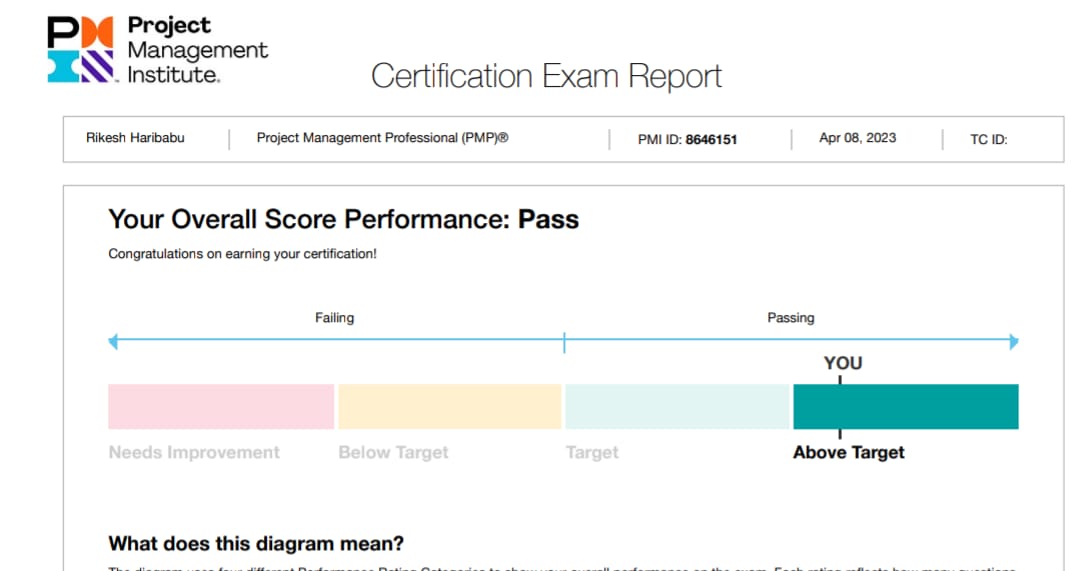Click the YOU marker above the bar
The width and height of the screenshot is (1080, 571).
(x=842, y=363)
